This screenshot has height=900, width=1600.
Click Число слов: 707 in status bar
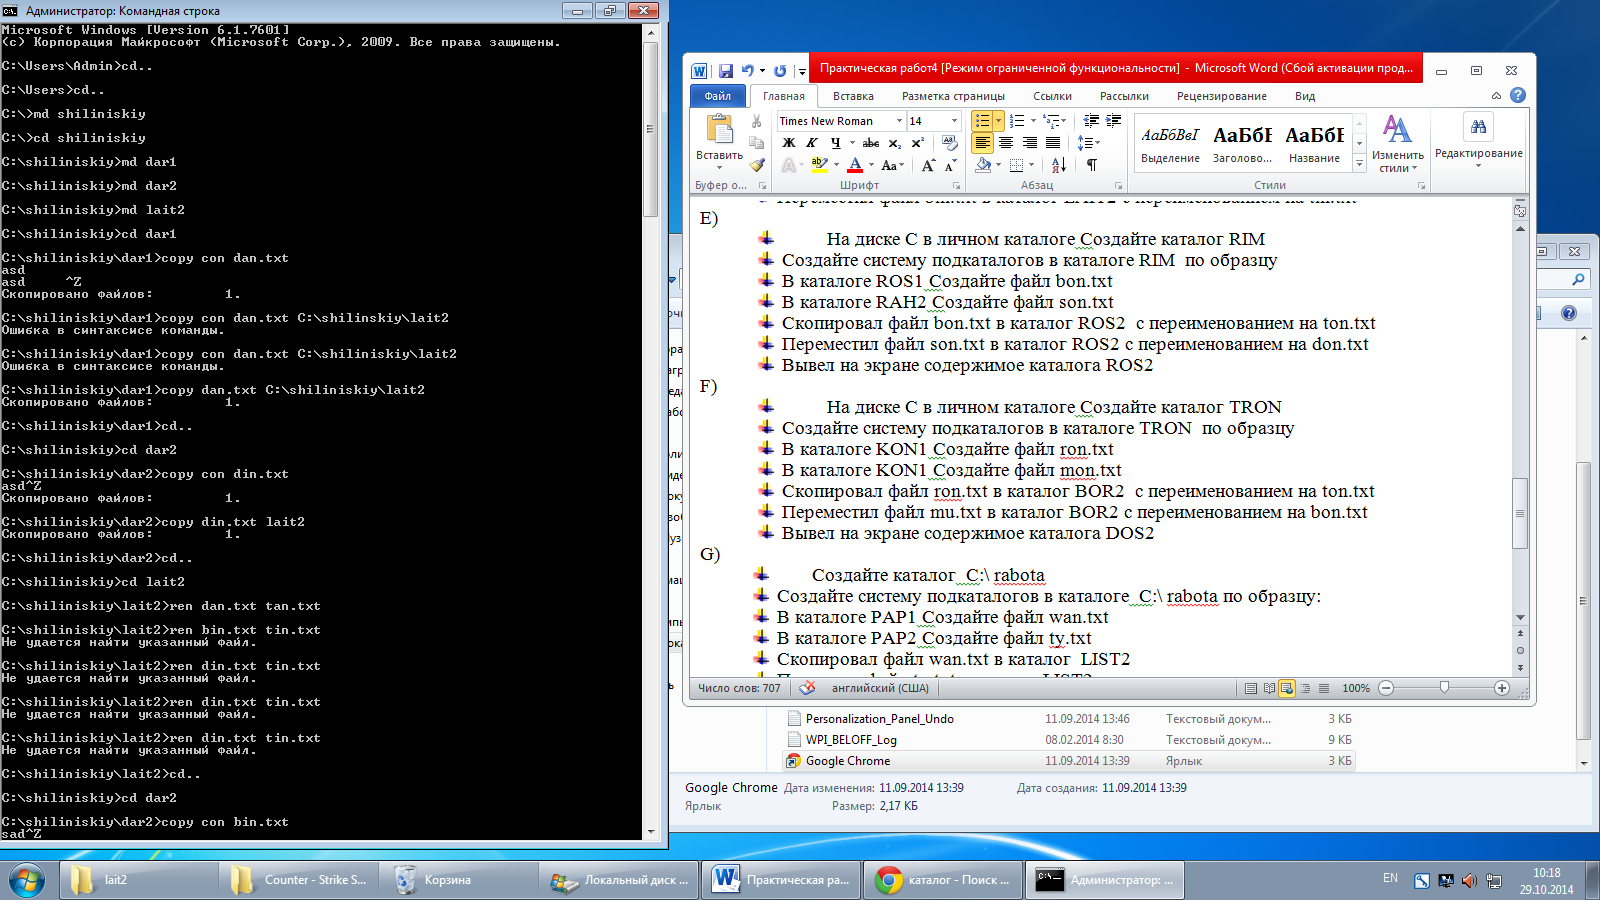(x=739, y=688)
